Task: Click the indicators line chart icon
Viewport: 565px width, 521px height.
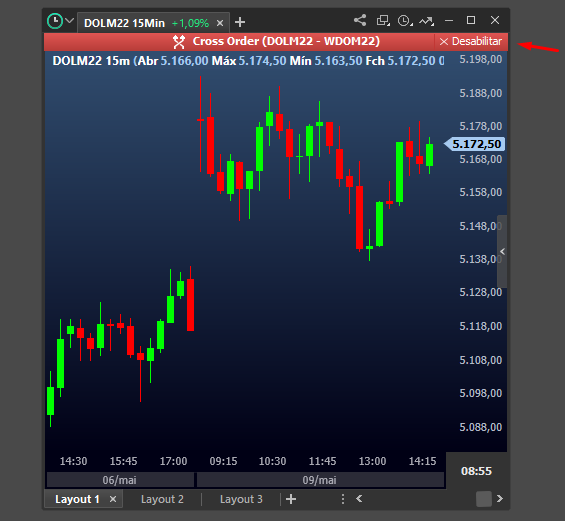Action: coord(427,21)
